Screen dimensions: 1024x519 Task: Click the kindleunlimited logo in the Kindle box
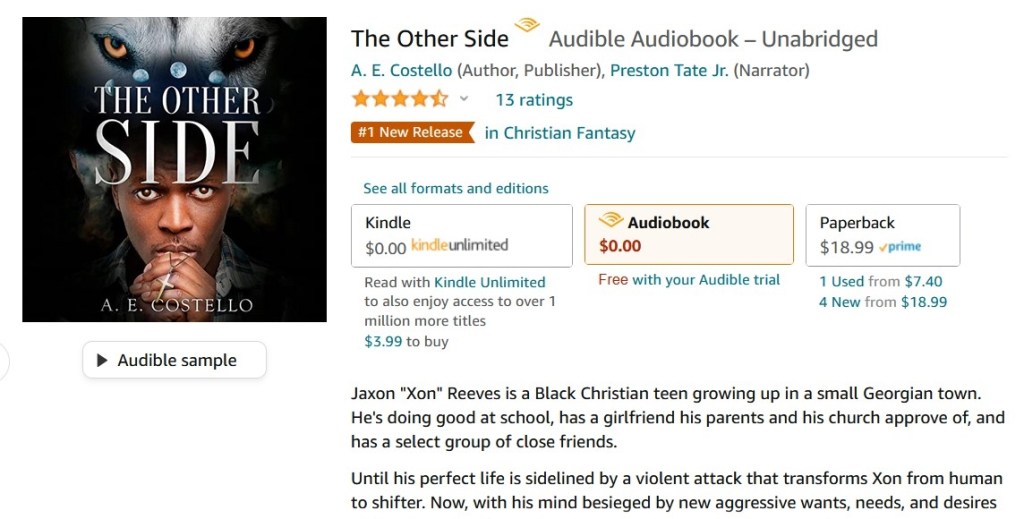[459, 246]
